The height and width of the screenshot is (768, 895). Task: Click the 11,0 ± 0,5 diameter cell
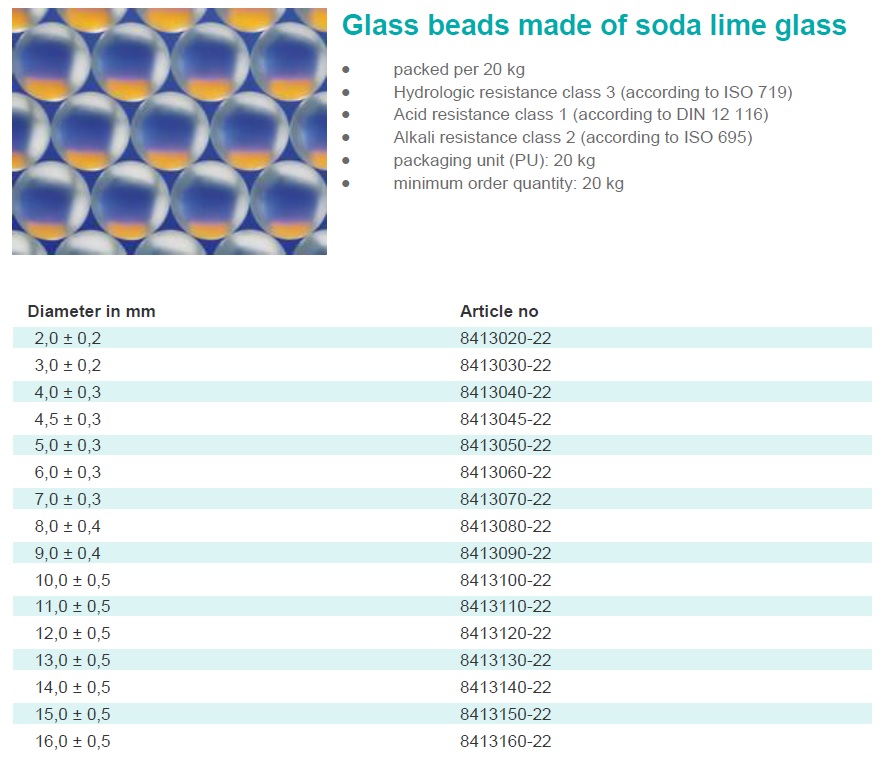tap(72, 606)
